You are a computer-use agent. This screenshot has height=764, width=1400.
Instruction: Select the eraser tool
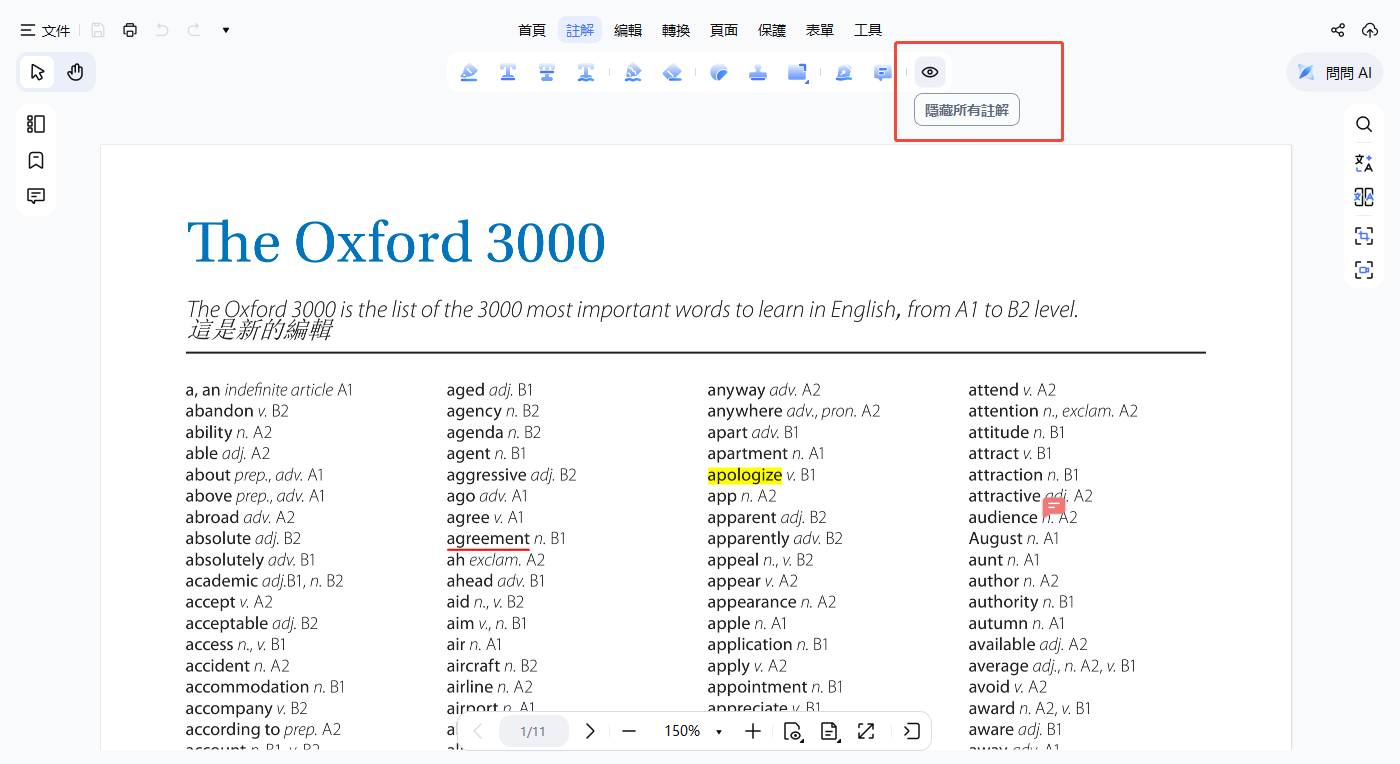[672, 72]
